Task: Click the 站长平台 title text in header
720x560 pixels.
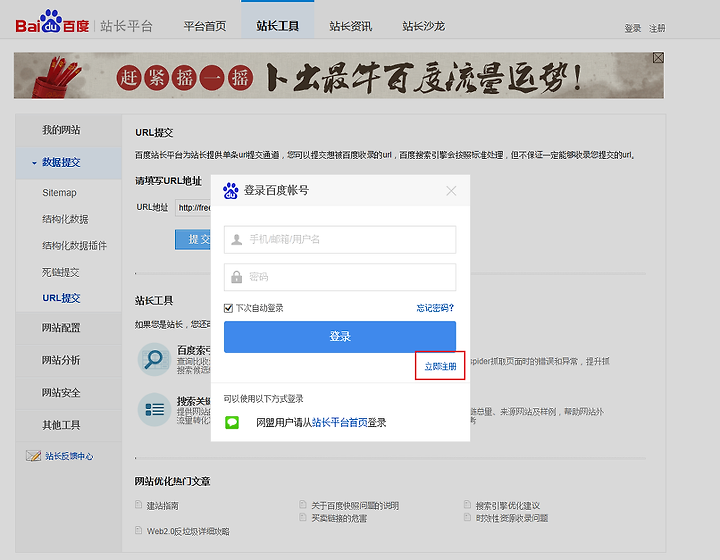Action: [x=126, y=26]
